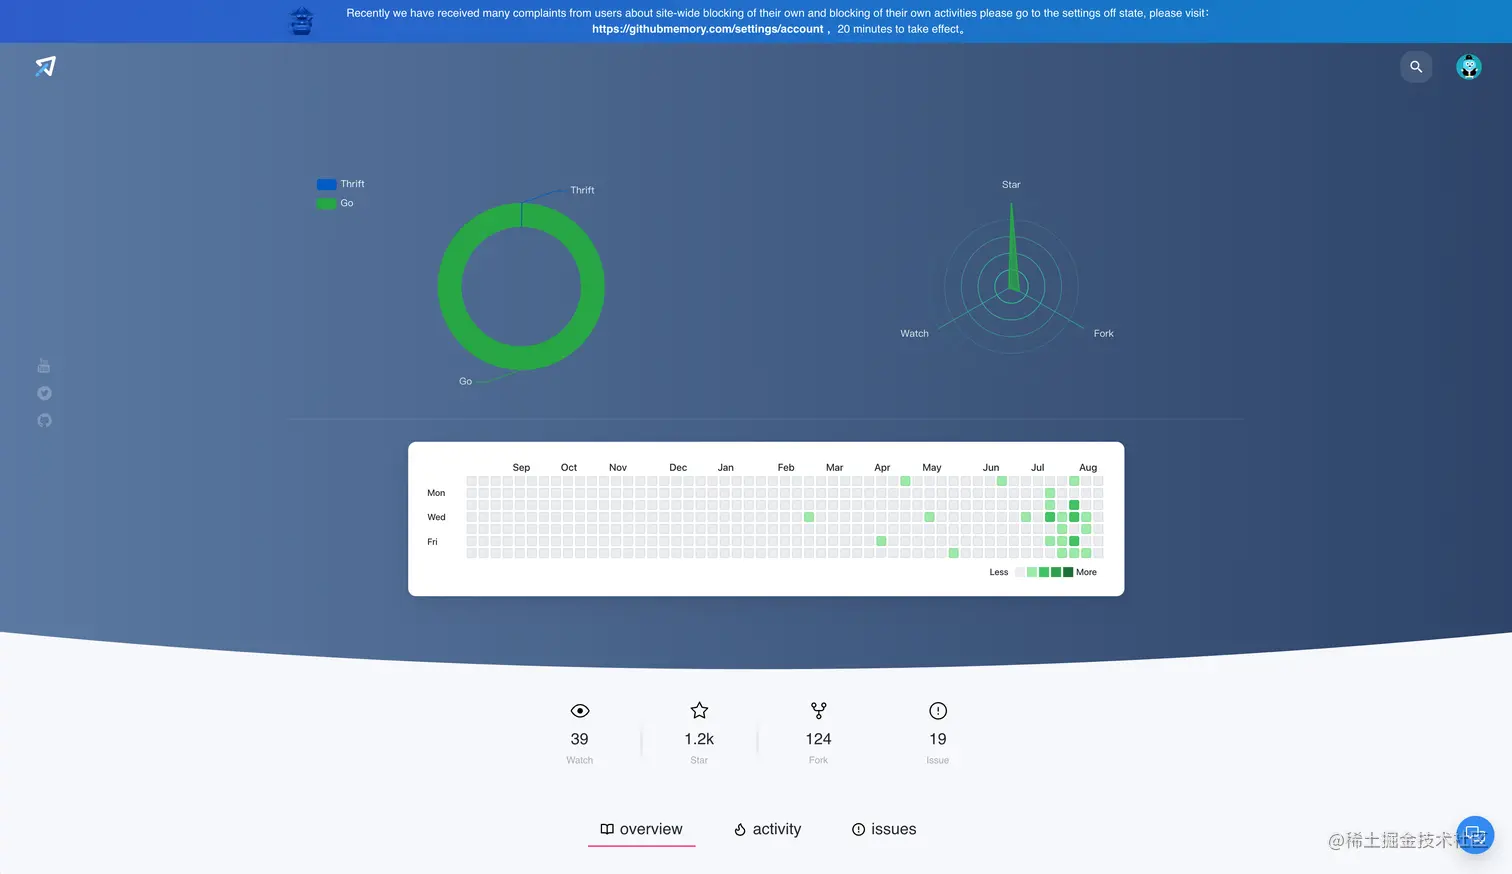Click the Sep month label in heatmap

coord(521,468)
